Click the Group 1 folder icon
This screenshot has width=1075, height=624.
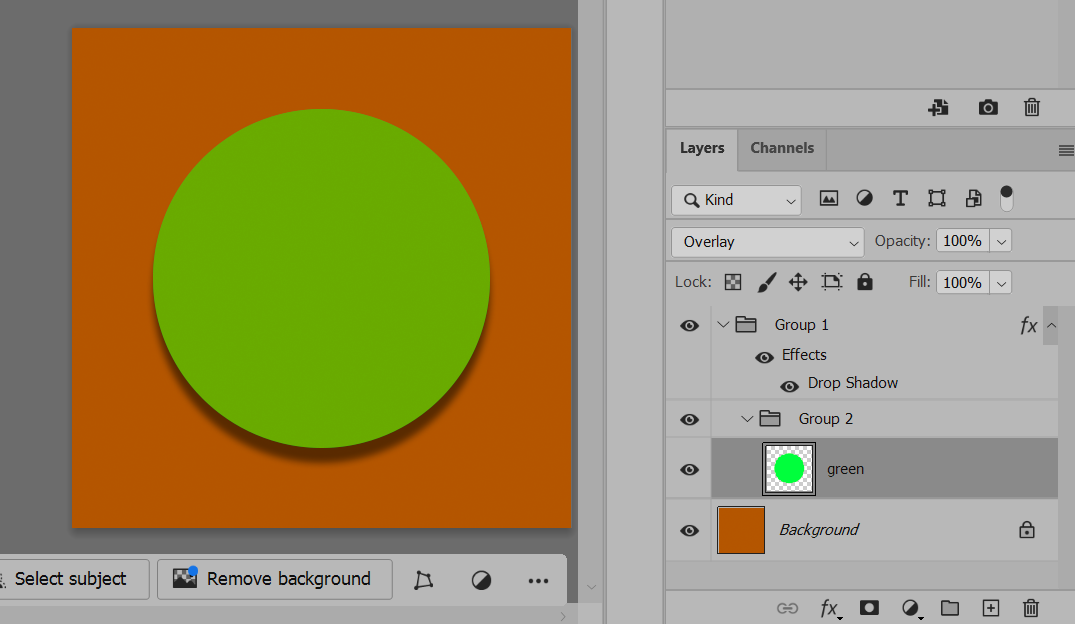coord(746,324)
